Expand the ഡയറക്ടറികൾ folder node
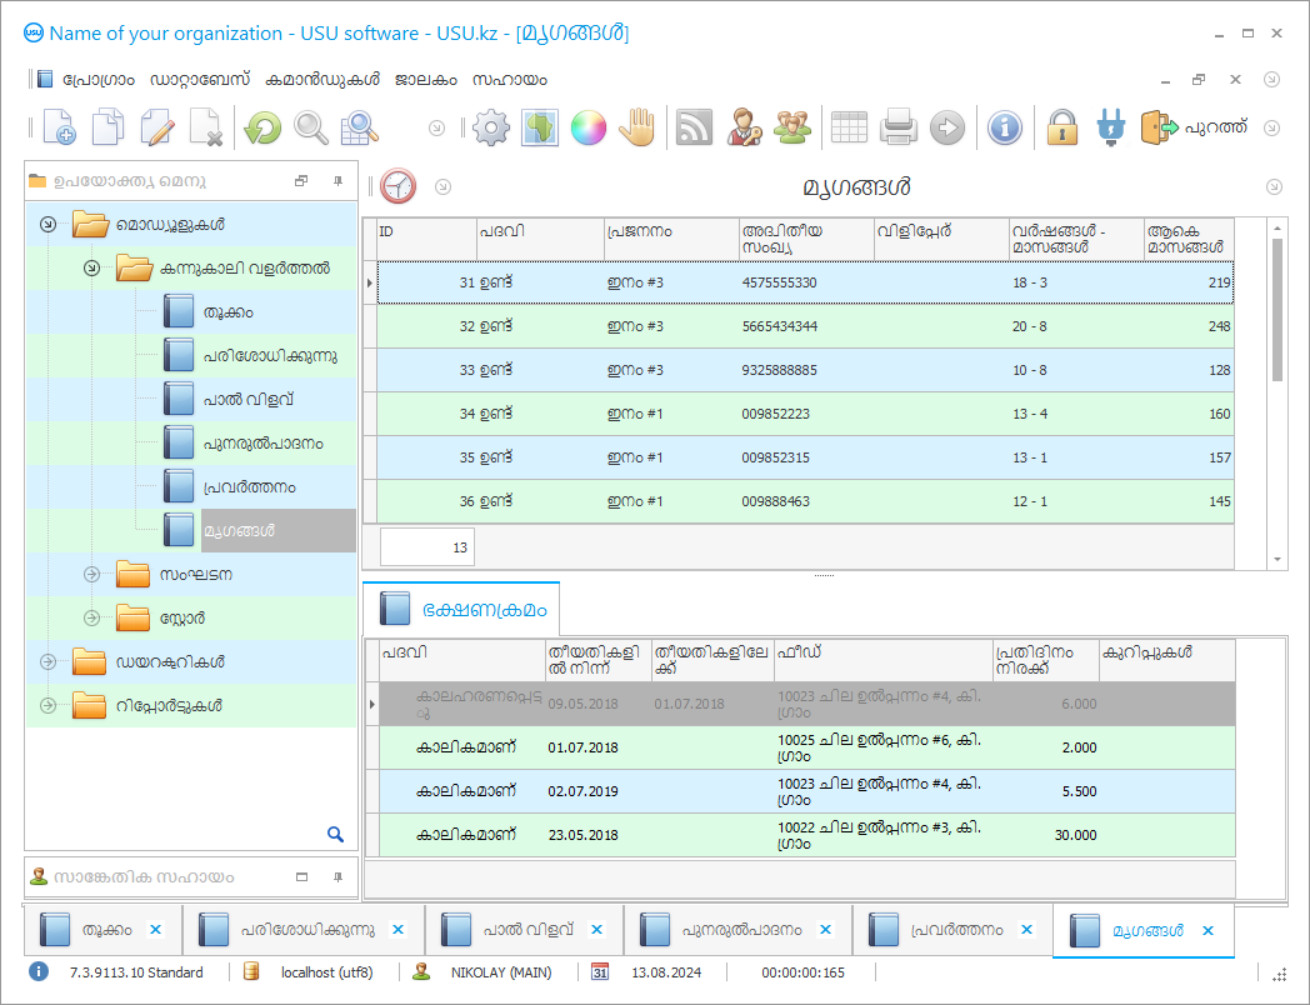This screenshot has width=1310, height=1005. [x=47, y=661]
